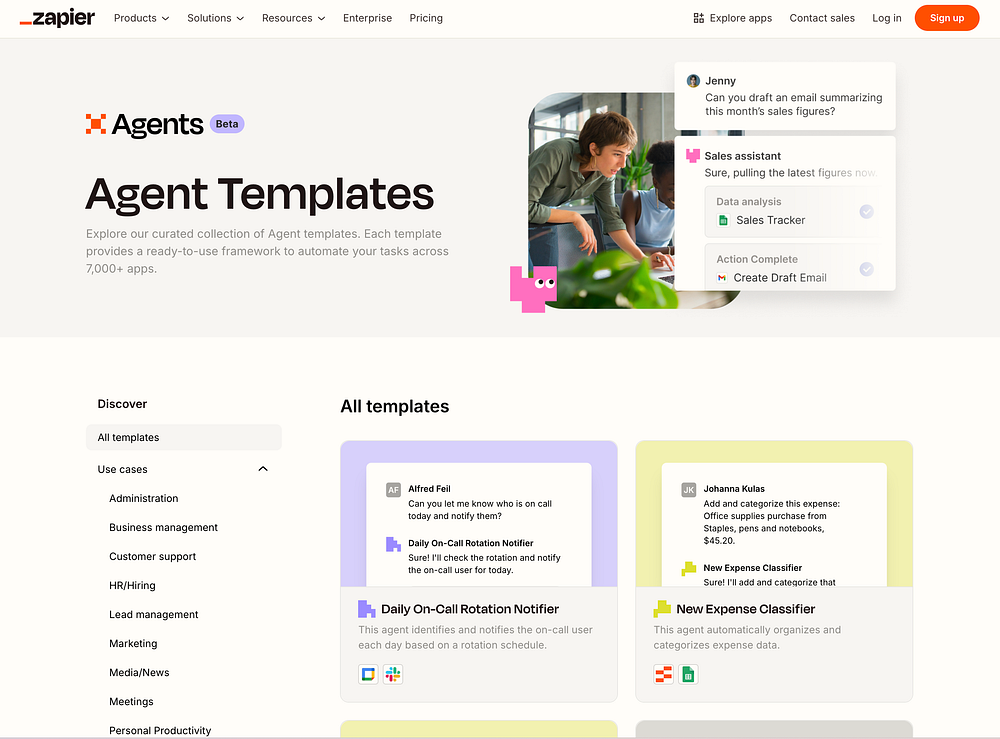Click the Data analysis label
The height and width of the screenshot is (739, 1000).
coord(748,201)
